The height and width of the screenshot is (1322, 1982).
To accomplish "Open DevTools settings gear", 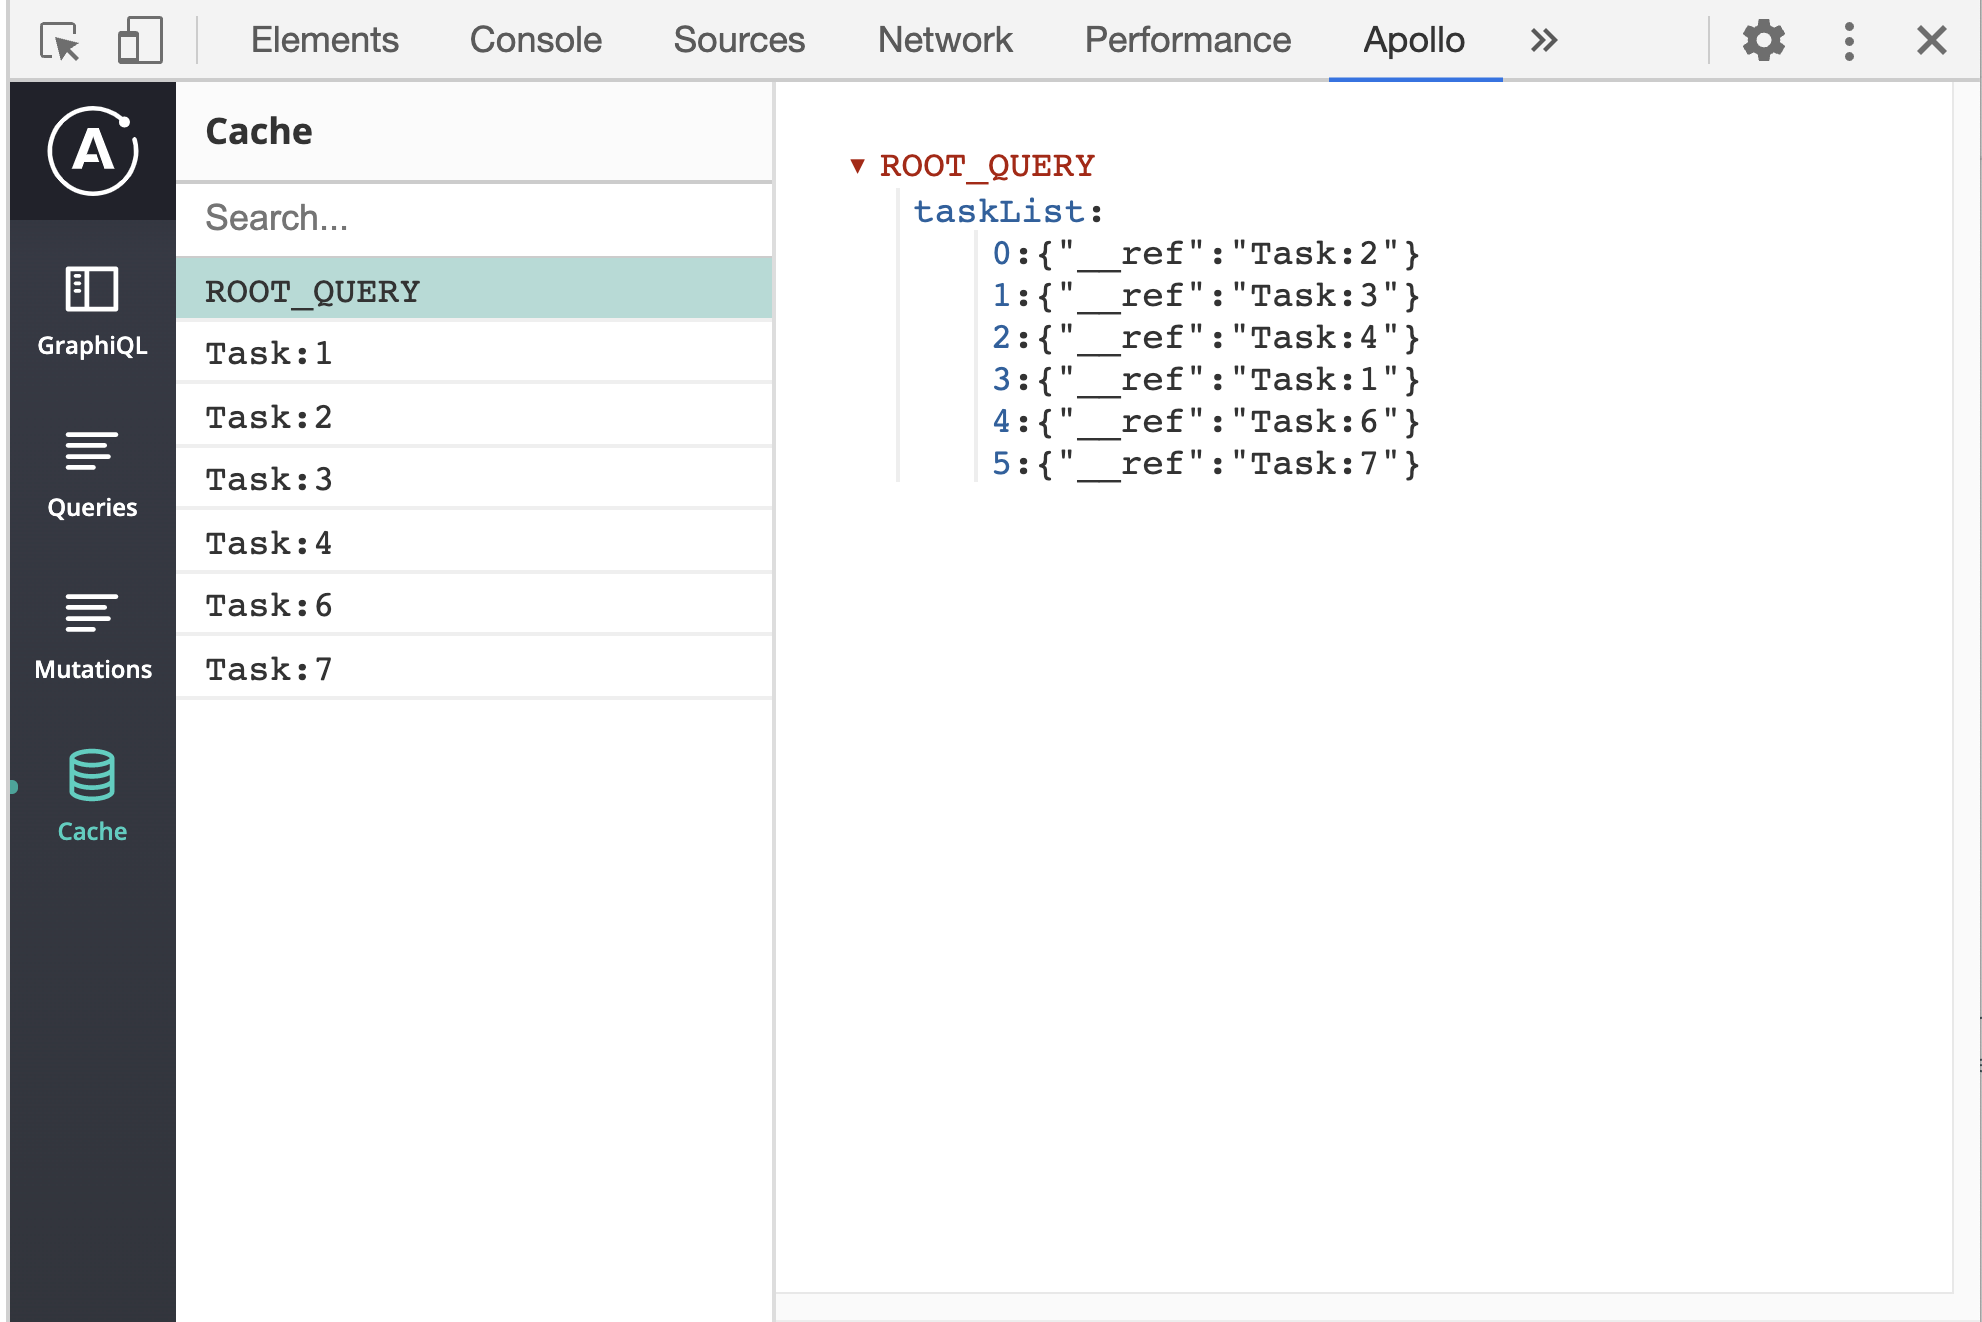I will point(1763,41).
